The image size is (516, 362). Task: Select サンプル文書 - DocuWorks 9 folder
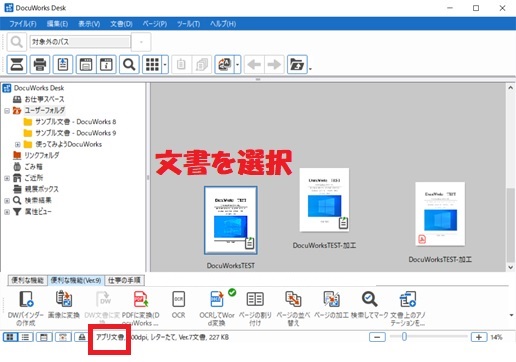(76, 133)
